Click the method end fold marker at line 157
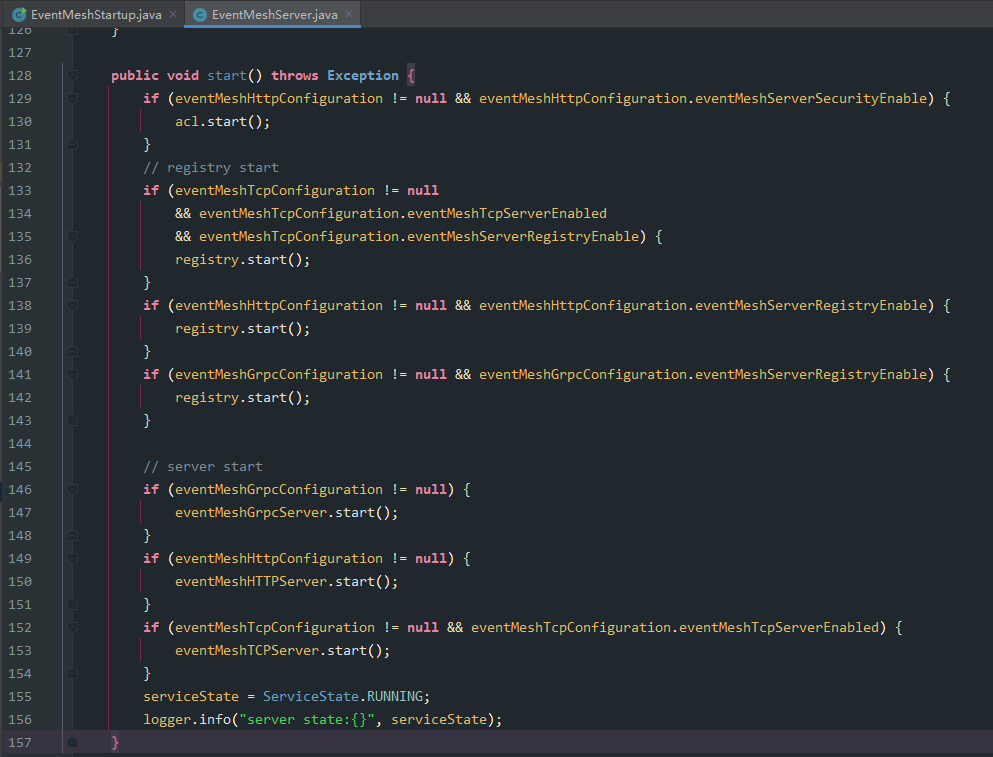The width and height of the screenshot is (993, 757). 73,742
